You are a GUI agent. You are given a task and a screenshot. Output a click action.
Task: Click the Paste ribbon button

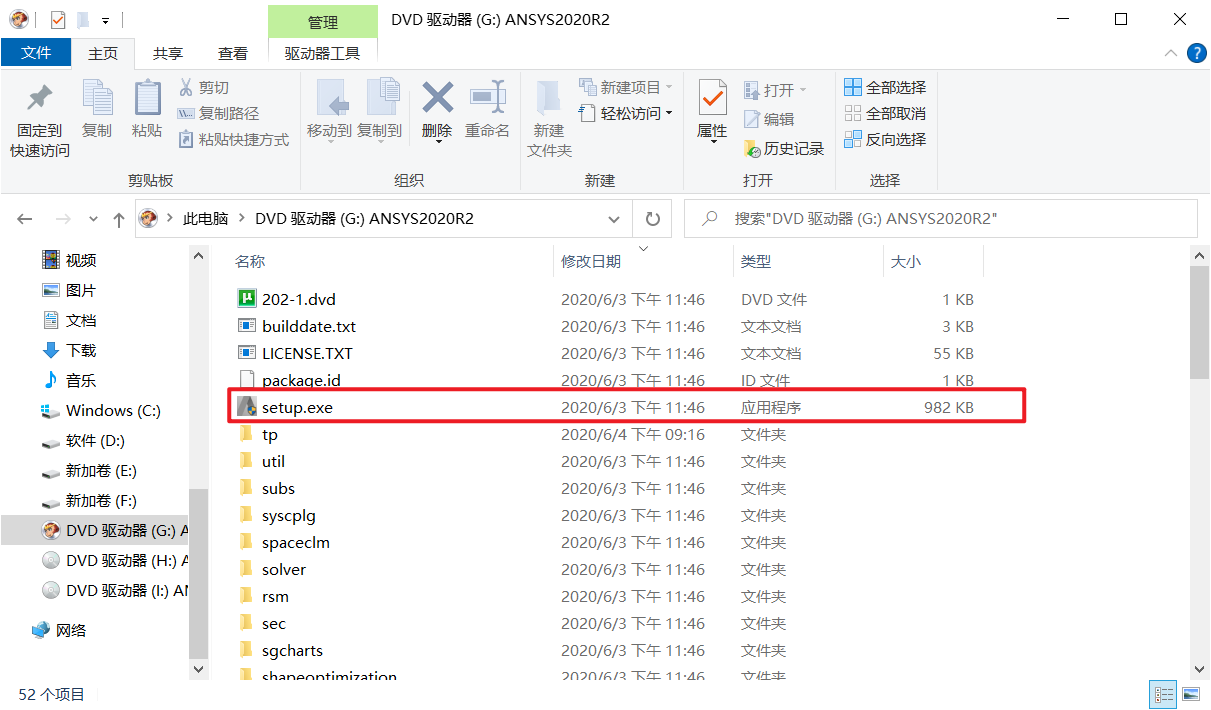click(147, 109)
